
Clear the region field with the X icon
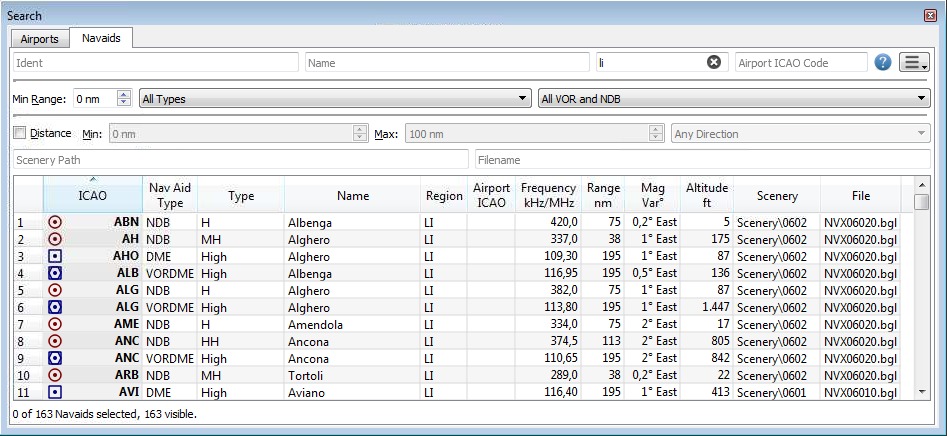pyautogui.click(x=714, y=62)
